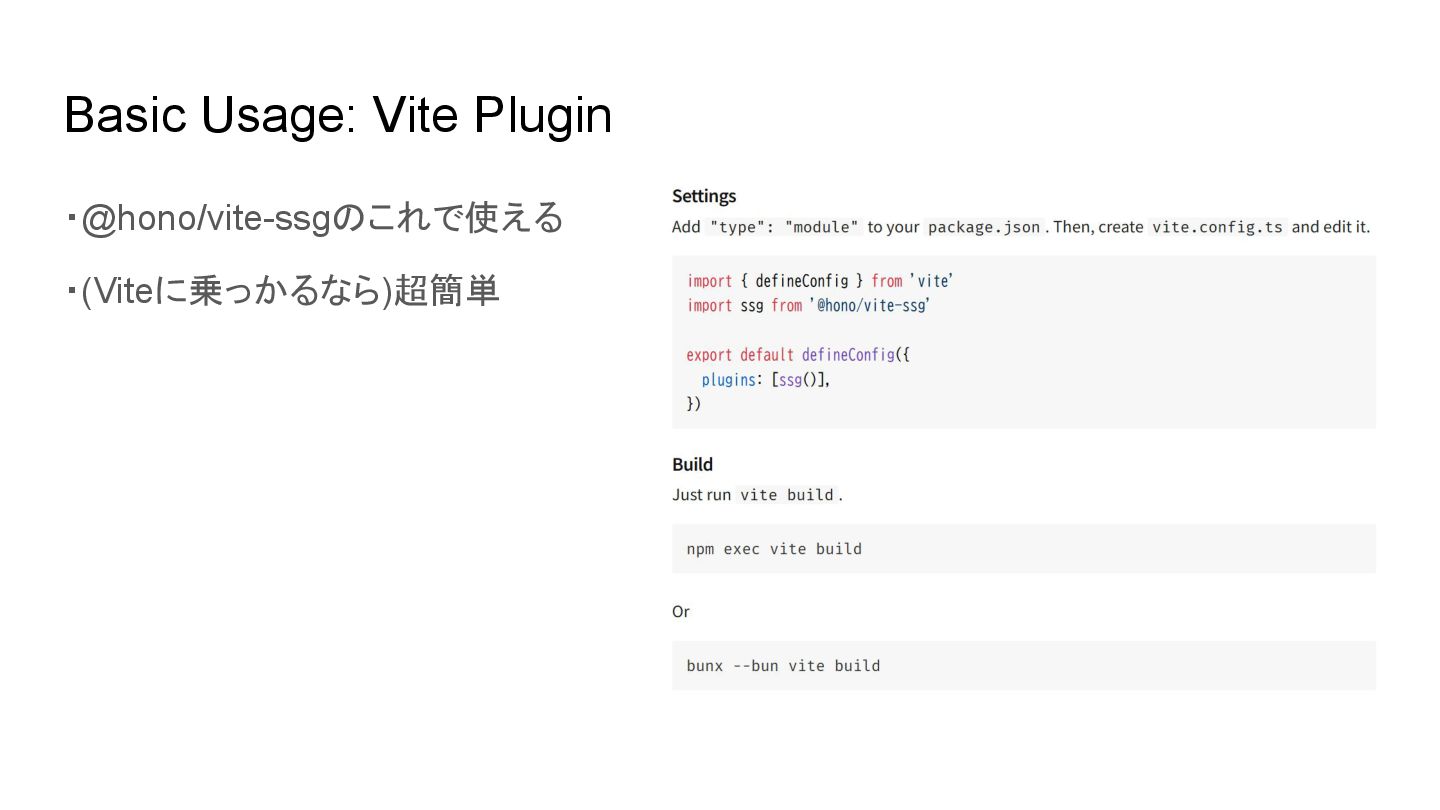Screen dimensions: 1440x810
Task: Click the closing "})" code line
Action: tap(694, 404)
